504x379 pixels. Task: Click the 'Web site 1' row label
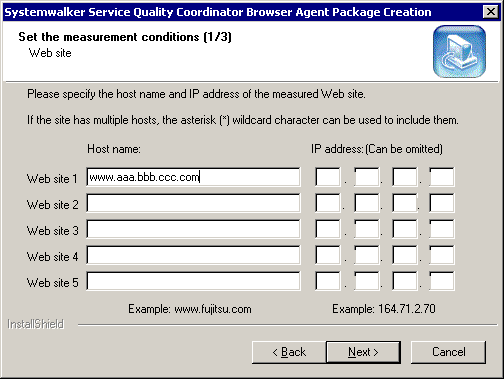52,179
